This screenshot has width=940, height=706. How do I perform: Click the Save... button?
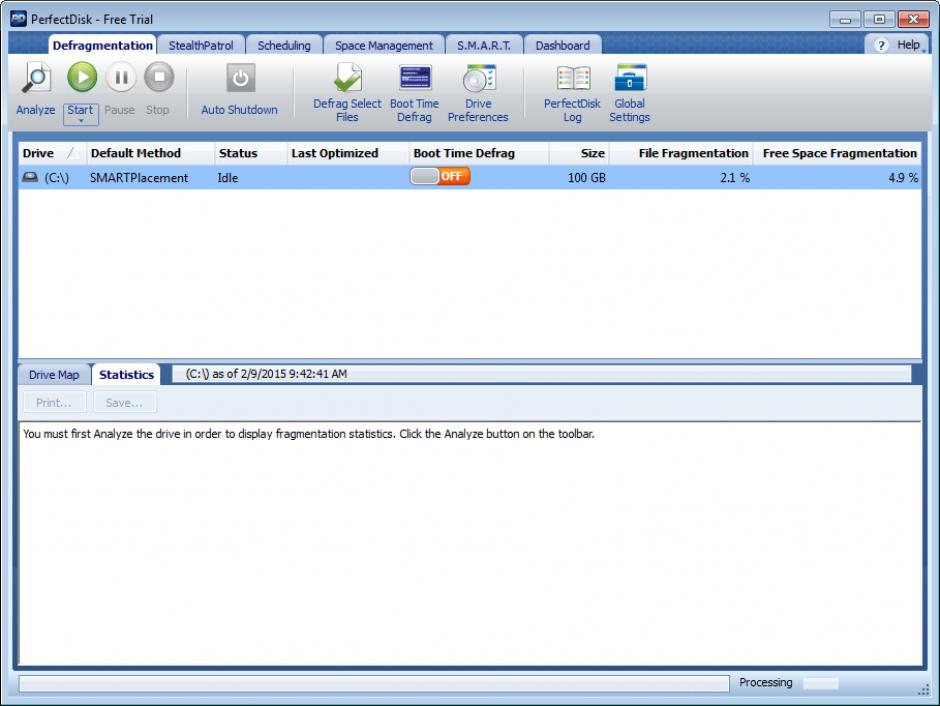pos(125,402)
